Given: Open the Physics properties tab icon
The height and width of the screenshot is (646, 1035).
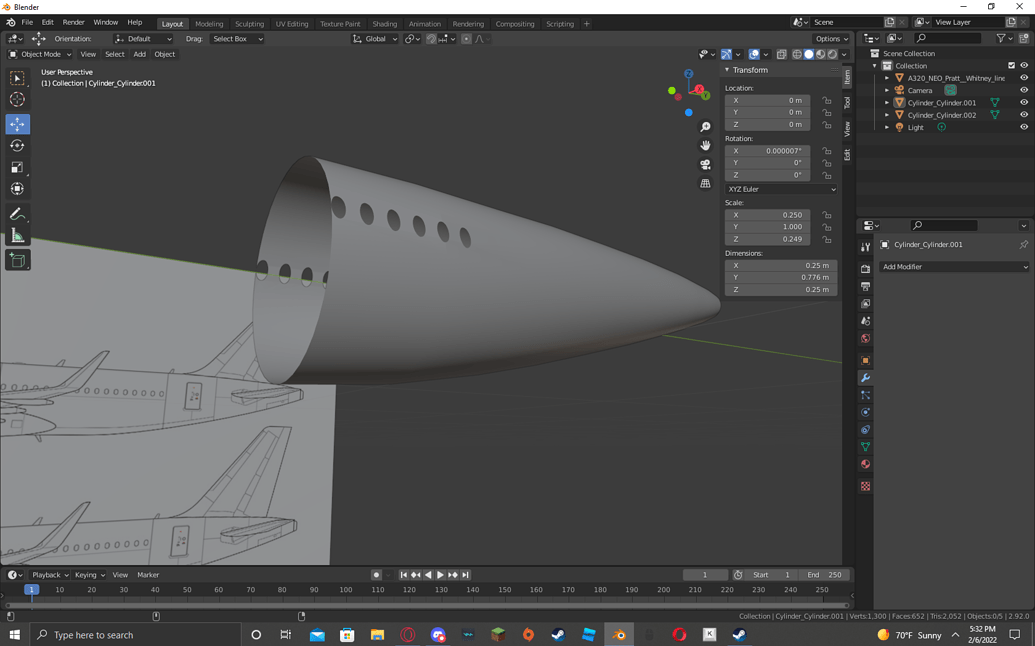Looking at the screenshot, I should point(865,412).
